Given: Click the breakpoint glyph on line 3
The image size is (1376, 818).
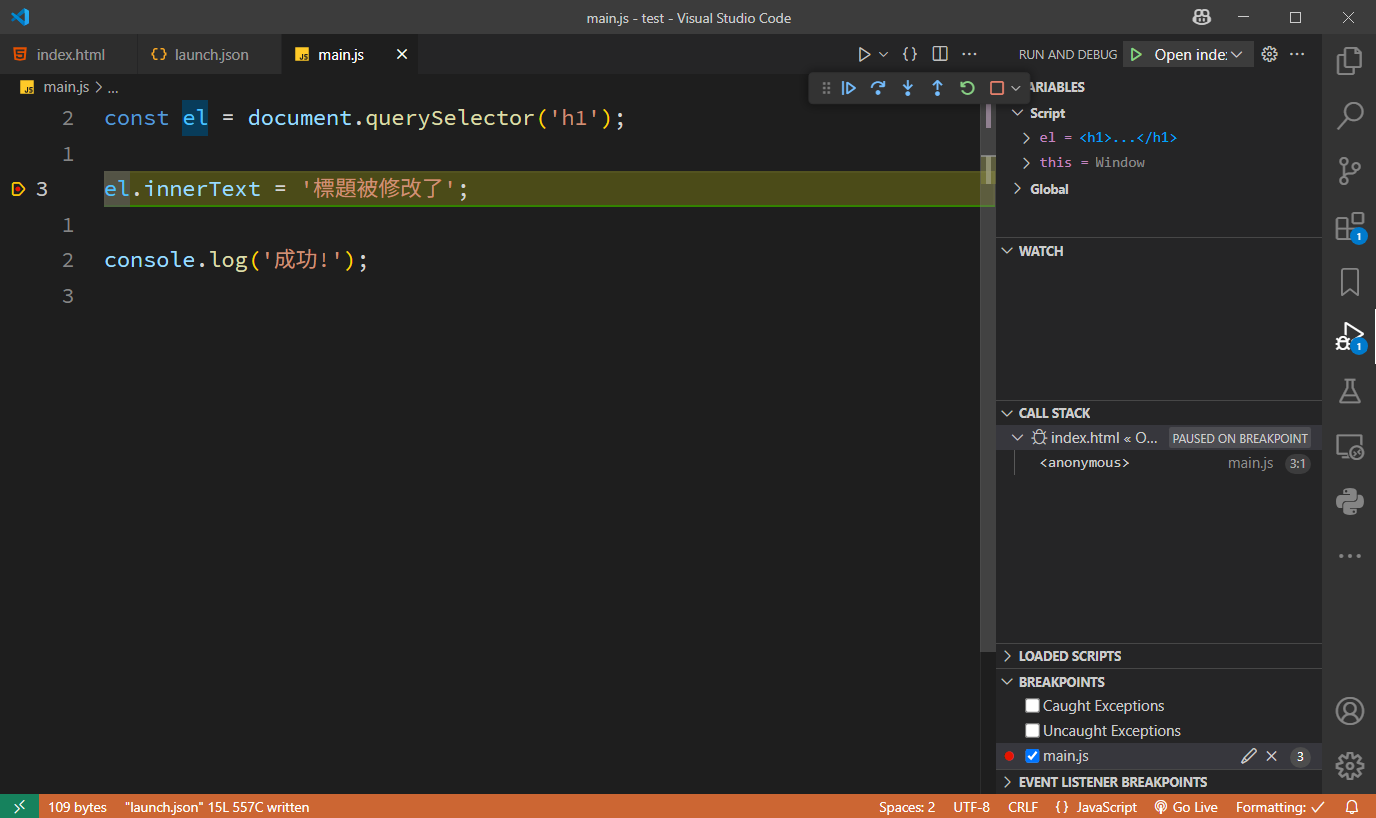Looking at the screenshot, I should pos(18,189).
